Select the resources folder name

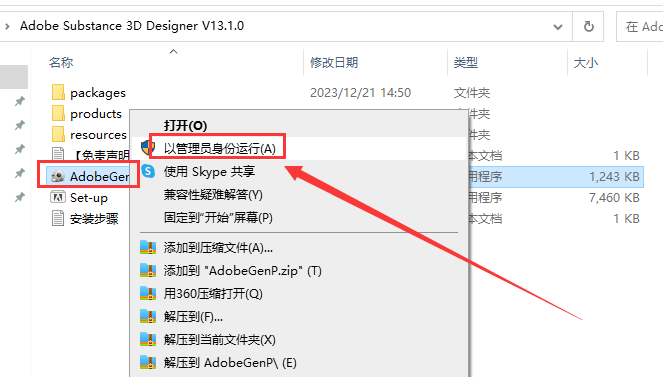pos(98,135)
